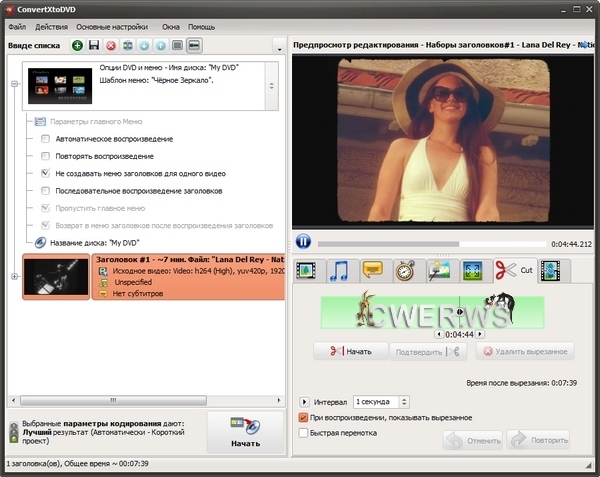Open the Основные настройки menu
This screenshot has height=477, width=600.
click(112, 26)
